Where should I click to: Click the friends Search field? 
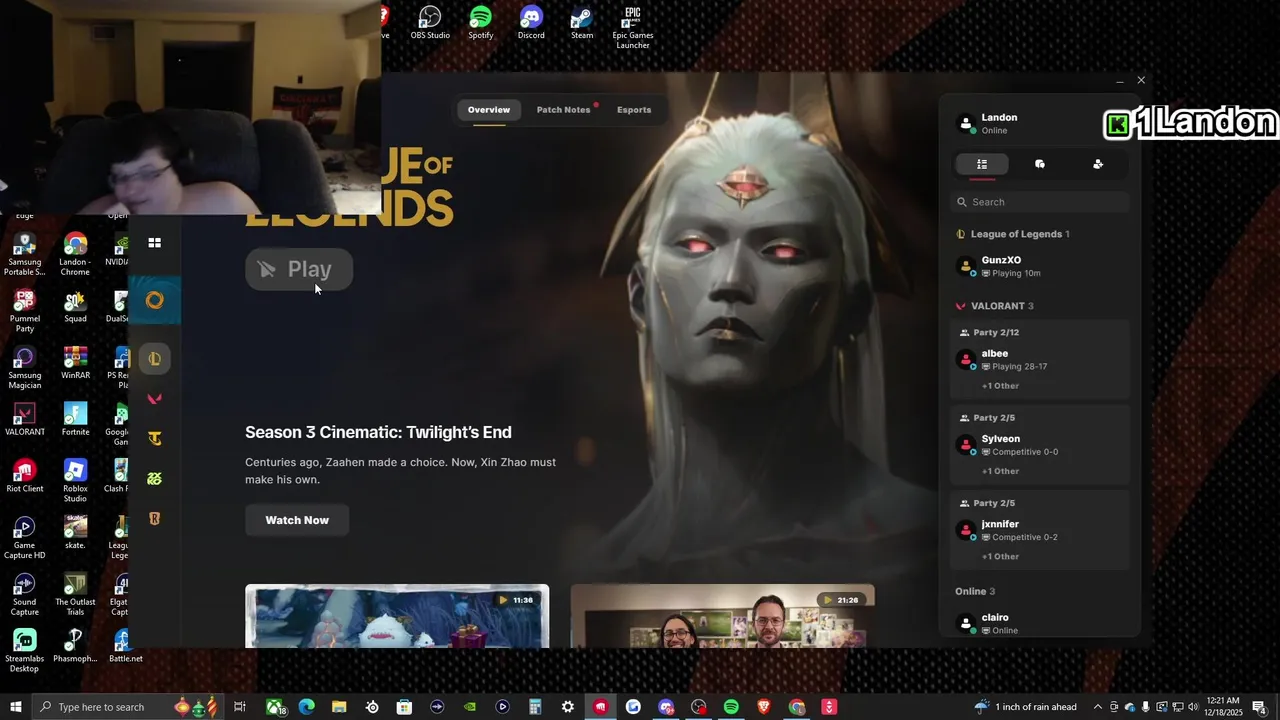pyautogui.click(x=1040, y=202)
